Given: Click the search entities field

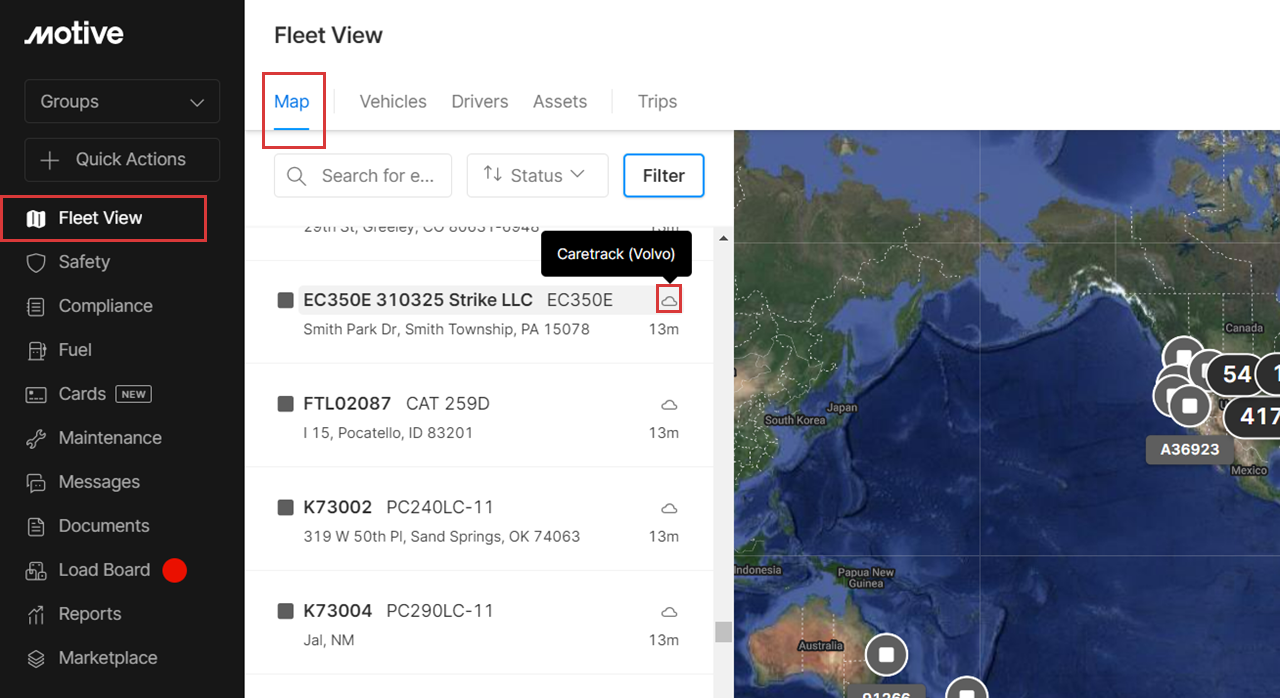Looking at the screenshot, I should coord(376,175).
